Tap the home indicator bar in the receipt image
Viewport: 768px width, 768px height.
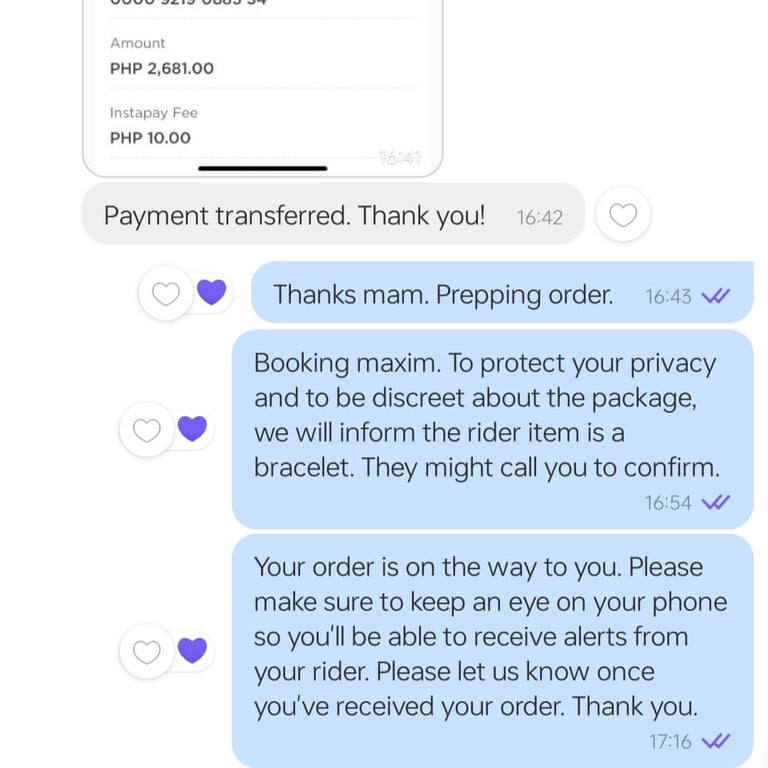tap(263, 168)
